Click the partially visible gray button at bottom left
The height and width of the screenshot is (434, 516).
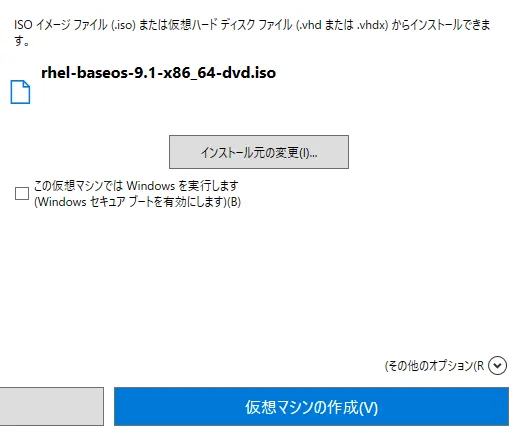tap(52, 406)
